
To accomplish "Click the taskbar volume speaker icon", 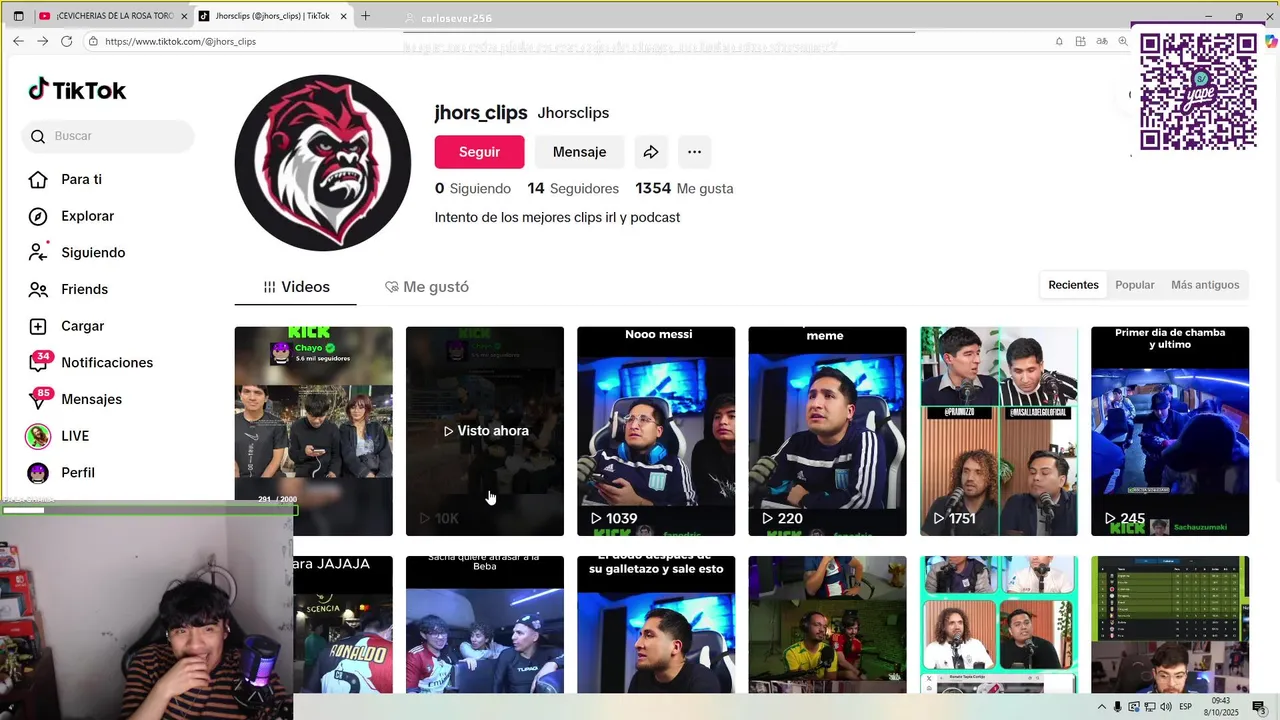I will click(1165, 707).
